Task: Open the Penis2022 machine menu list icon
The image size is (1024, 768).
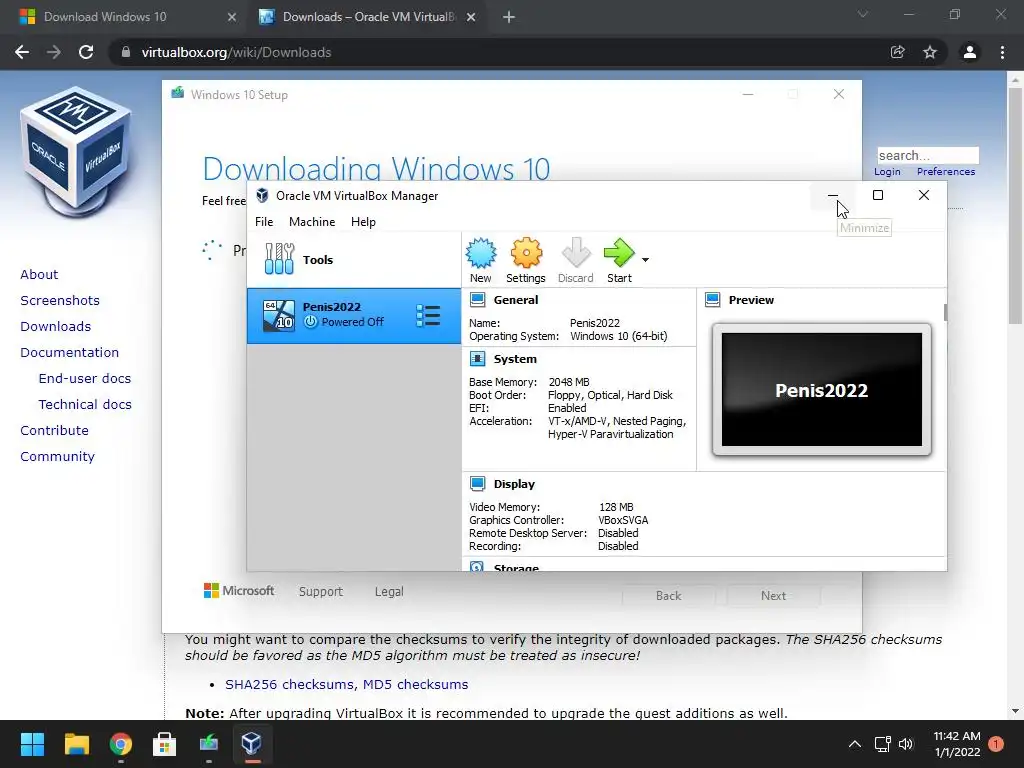Action: pyautogui.click(x=428, y=316)
